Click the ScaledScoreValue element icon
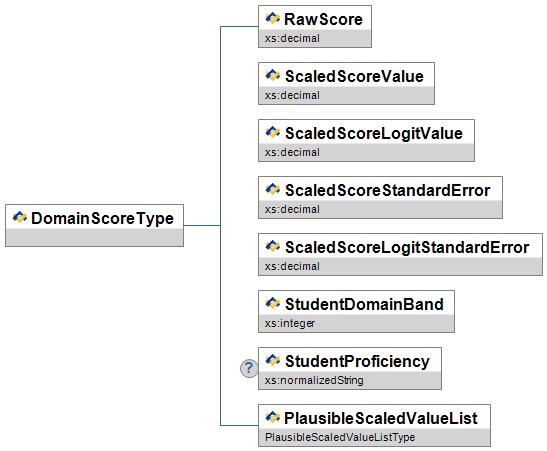The height and width of the screenshot is (451, 547). pos(272,75)
